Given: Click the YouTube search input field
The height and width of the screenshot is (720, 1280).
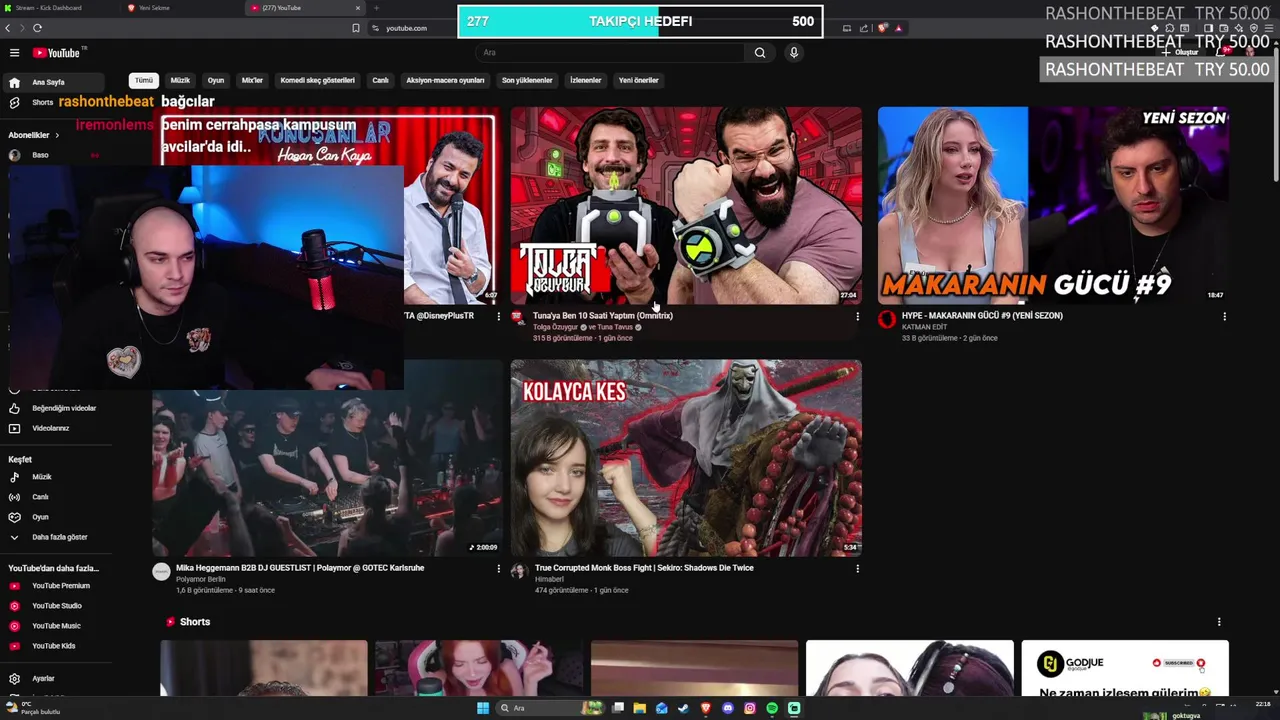Looking at the screenshot, I should (x=610, y=53).
